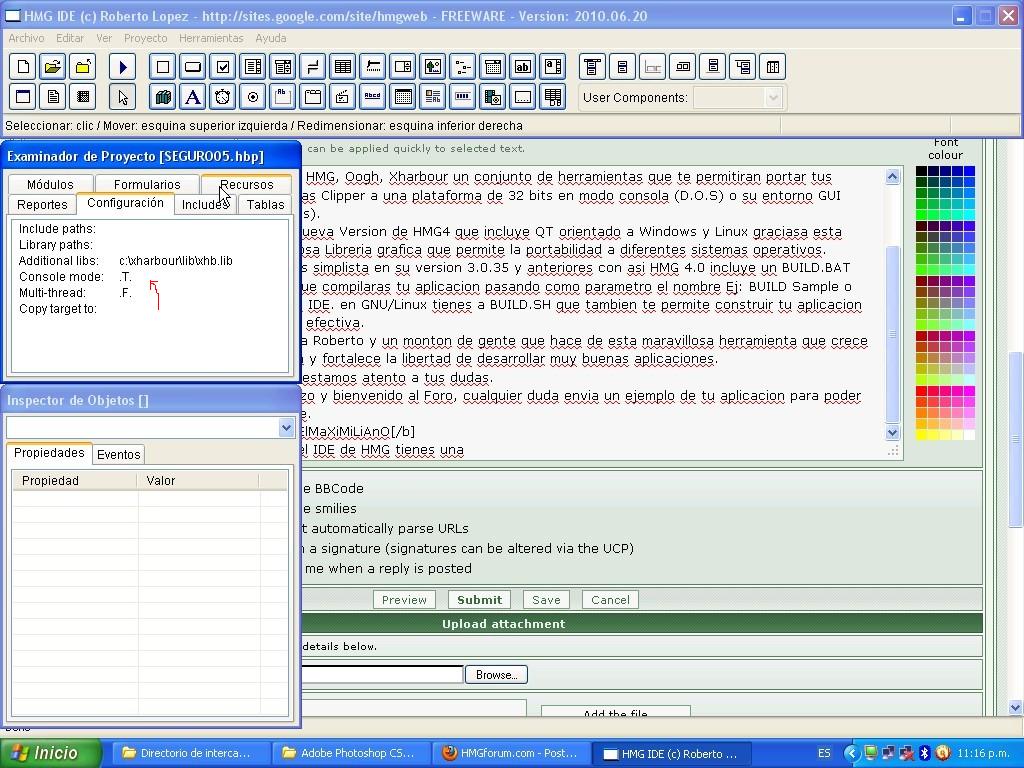Click the message text area's scroll-down arrow
This screenshot has width=1024, height=768.
(x=893, y=433)
